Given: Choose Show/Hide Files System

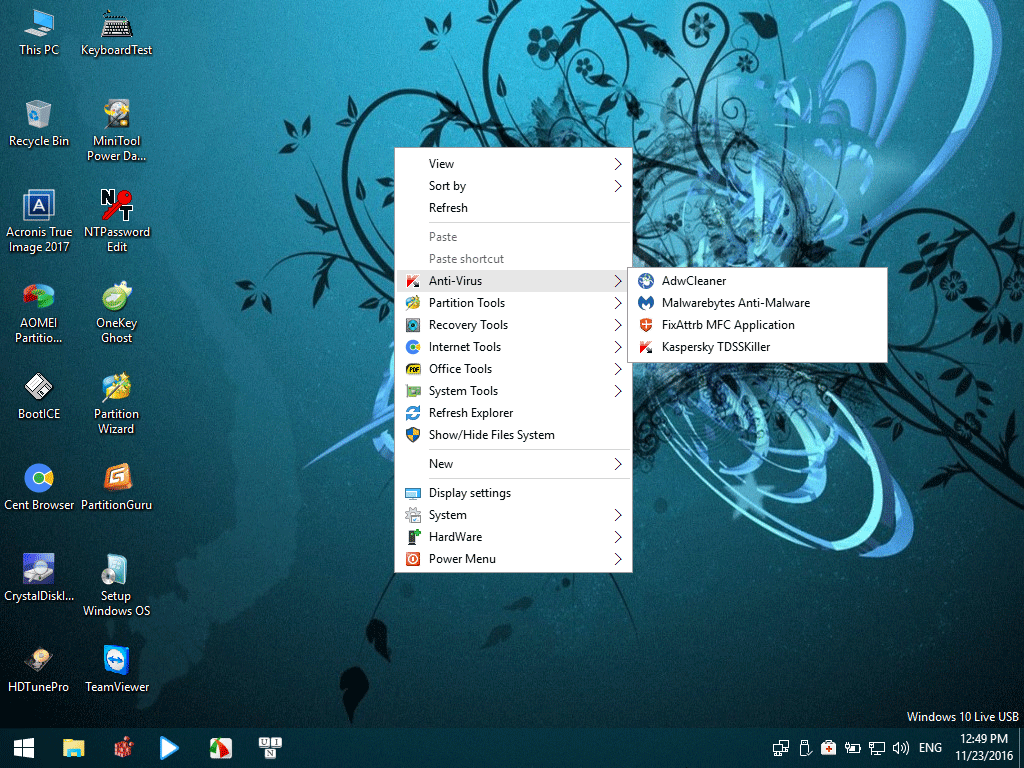Looking at the screenshot, I should point(513,435).
